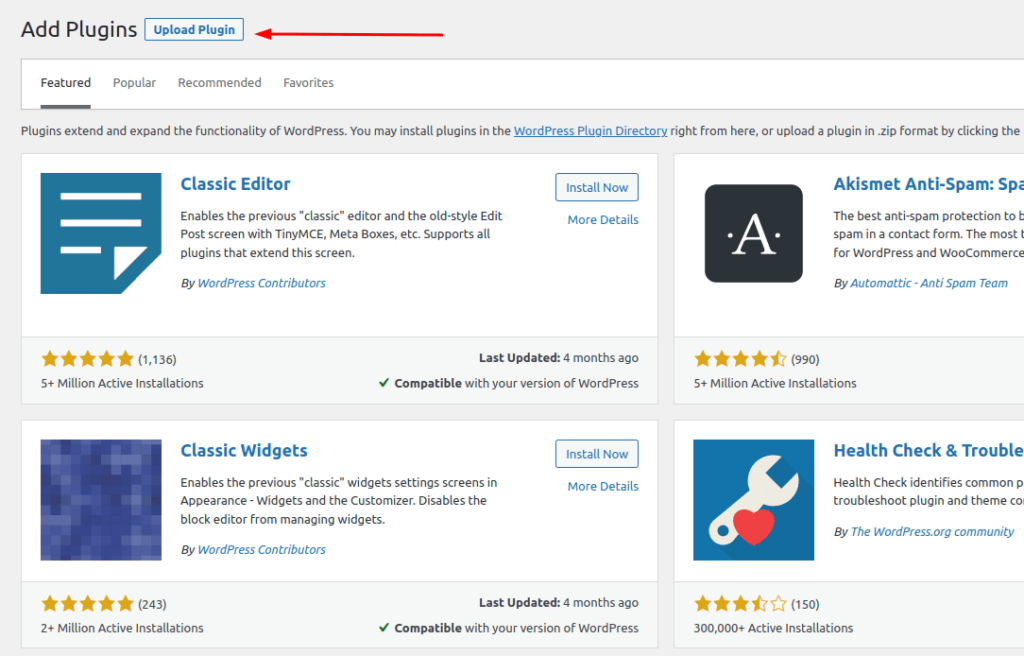Install the Classic Widgets plugin now
The image size is (1024, 656).
pyautogui.click(x=597, y=454)
